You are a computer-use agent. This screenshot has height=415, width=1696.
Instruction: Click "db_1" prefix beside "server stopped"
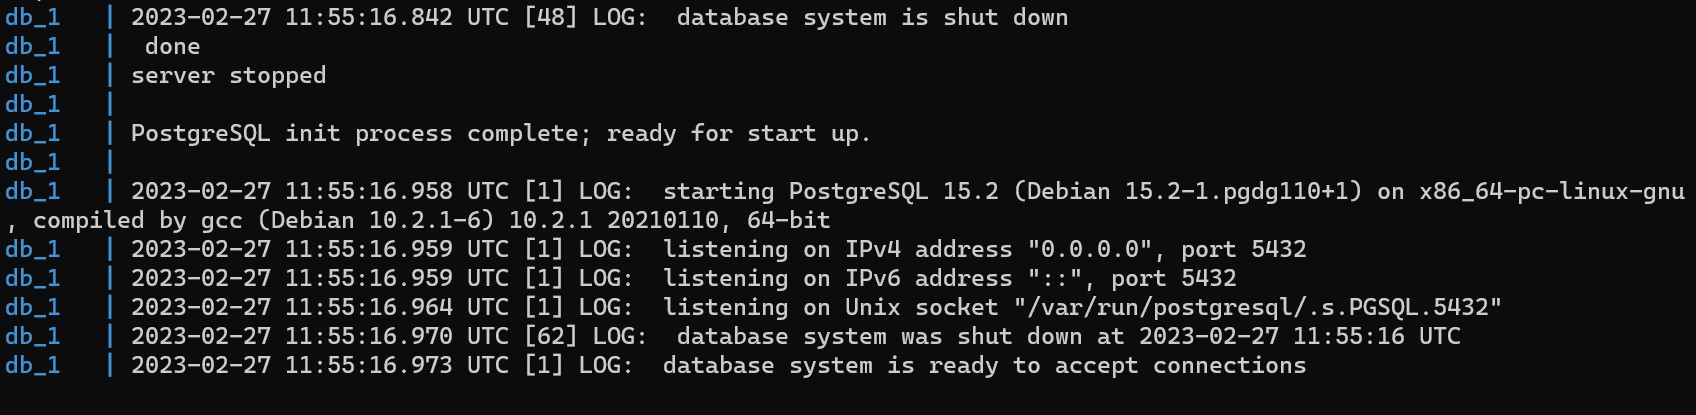click(x=32, y=76)
